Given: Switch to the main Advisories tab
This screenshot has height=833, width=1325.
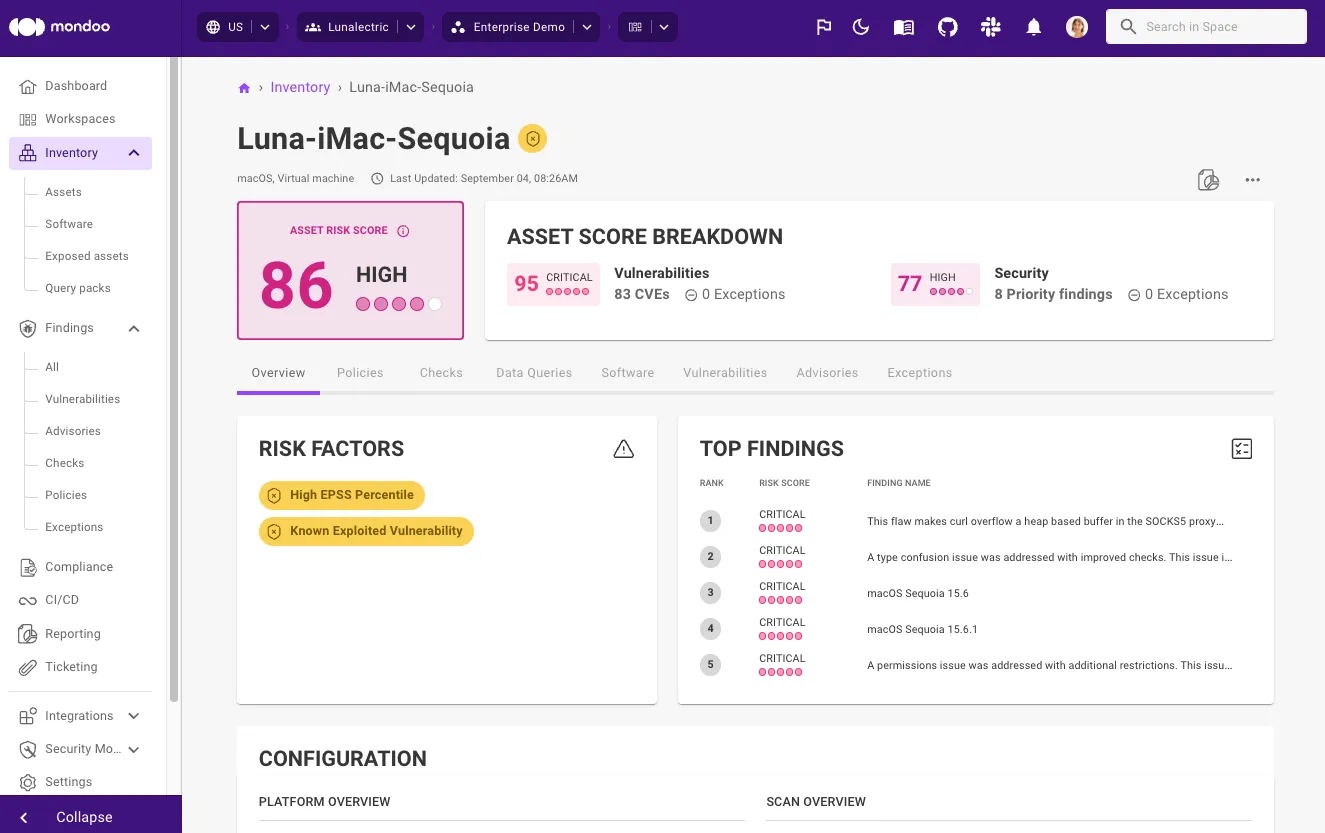Looking at the screenshot, I should pyautogui.click(x=827, y=373).
